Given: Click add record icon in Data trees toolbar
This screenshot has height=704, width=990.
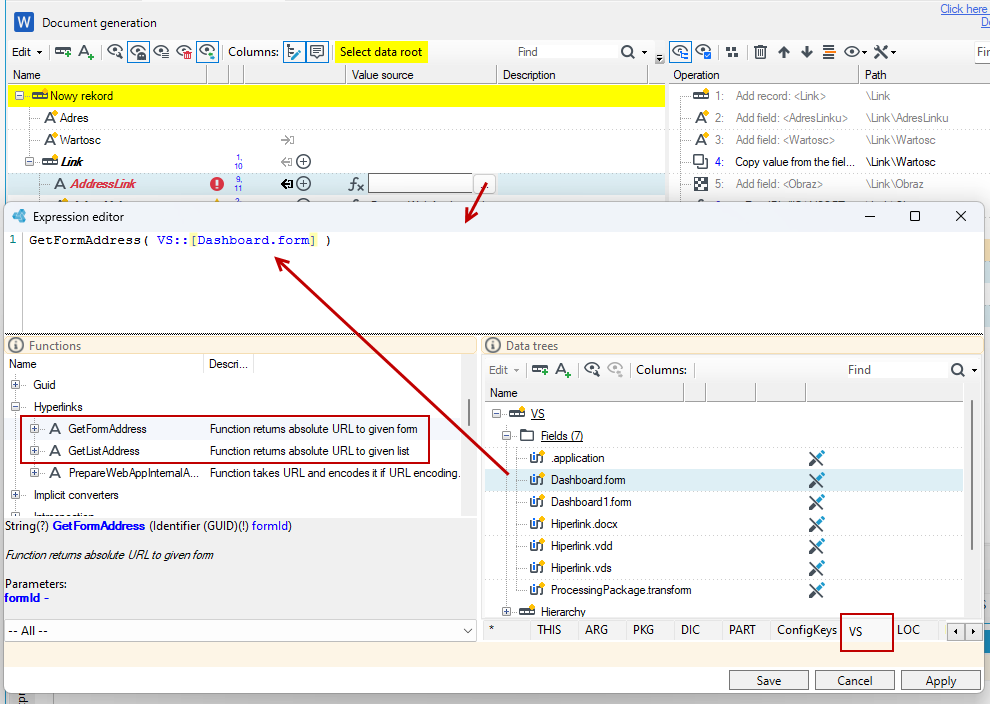Looking at the screenshot, I should (540, 369).
